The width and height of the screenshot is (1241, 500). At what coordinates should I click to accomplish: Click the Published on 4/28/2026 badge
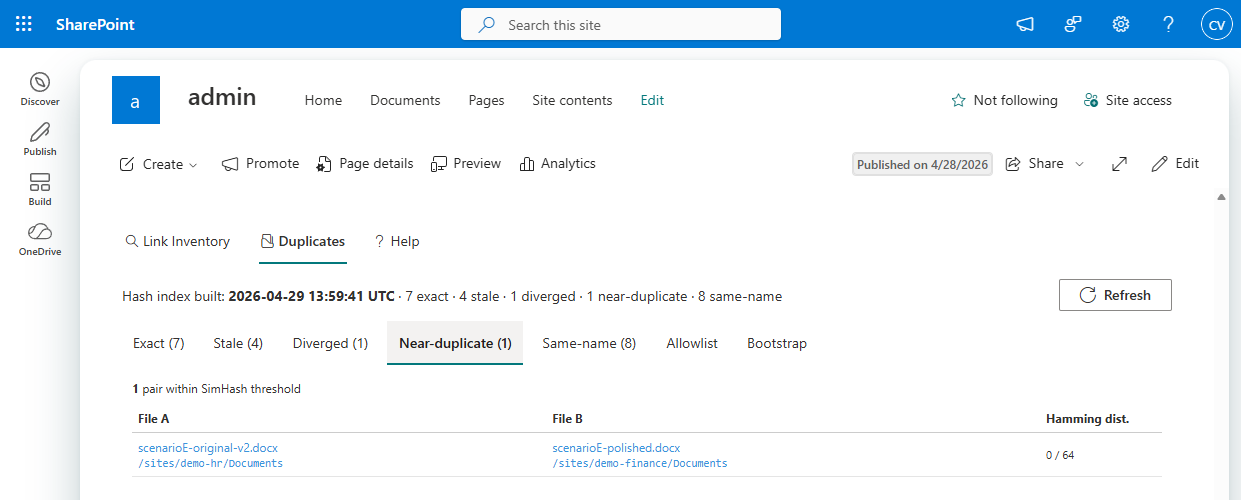point(922,165)
